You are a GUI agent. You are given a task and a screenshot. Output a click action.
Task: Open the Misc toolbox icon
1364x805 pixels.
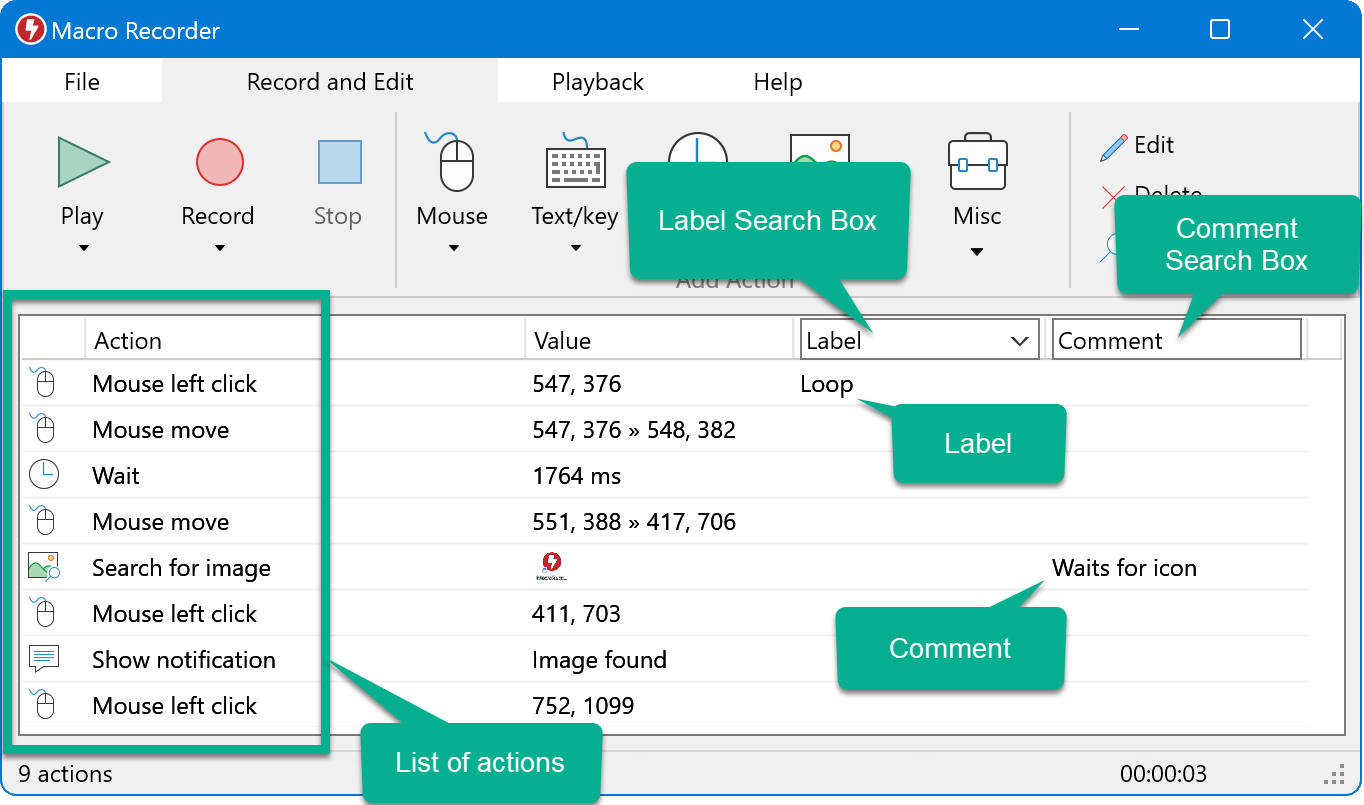(x=977, y=162)
